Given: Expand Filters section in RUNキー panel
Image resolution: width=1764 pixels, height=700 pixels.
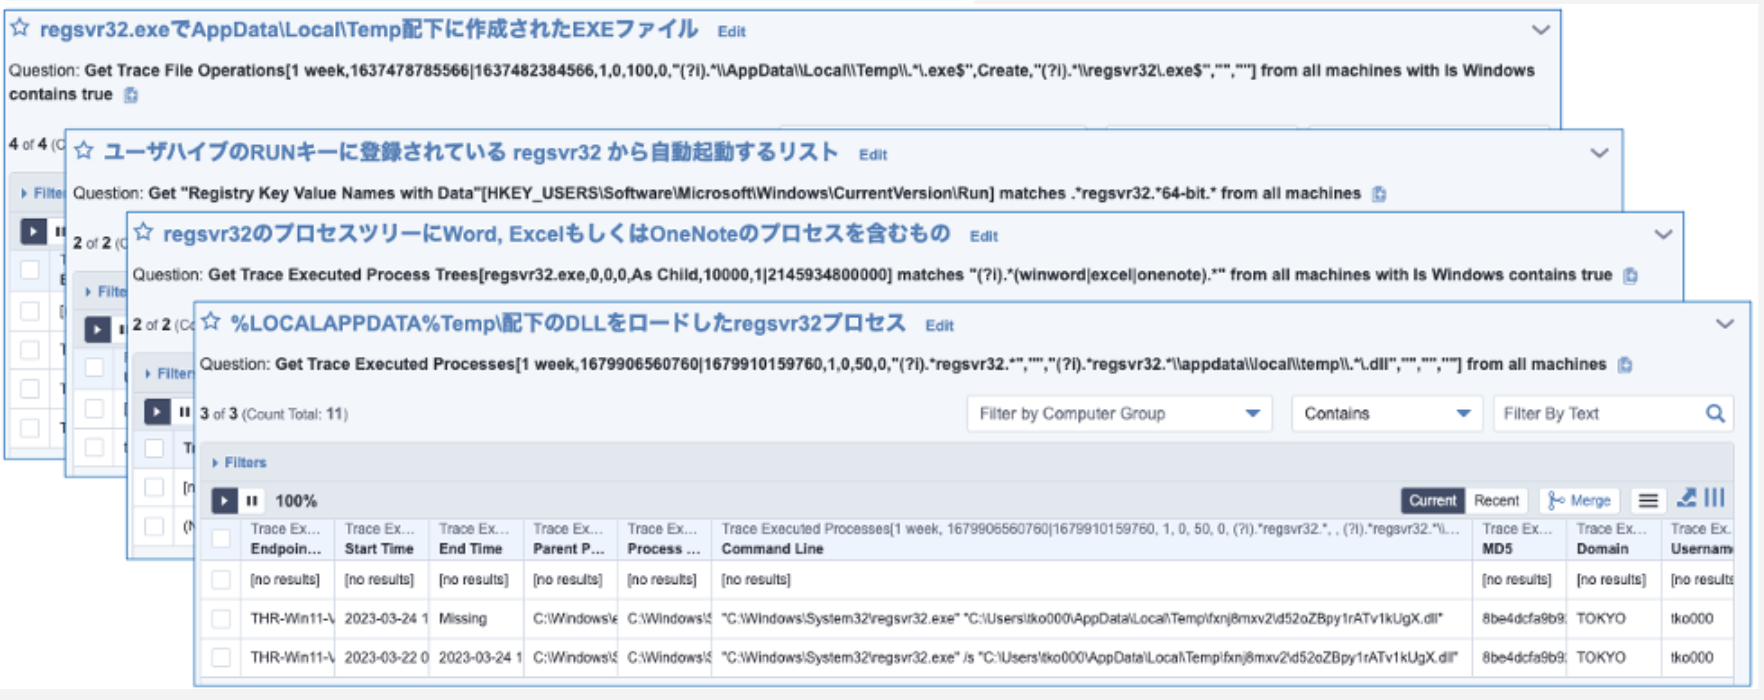Looking at the screenshot, I should [x=106, y=291].
